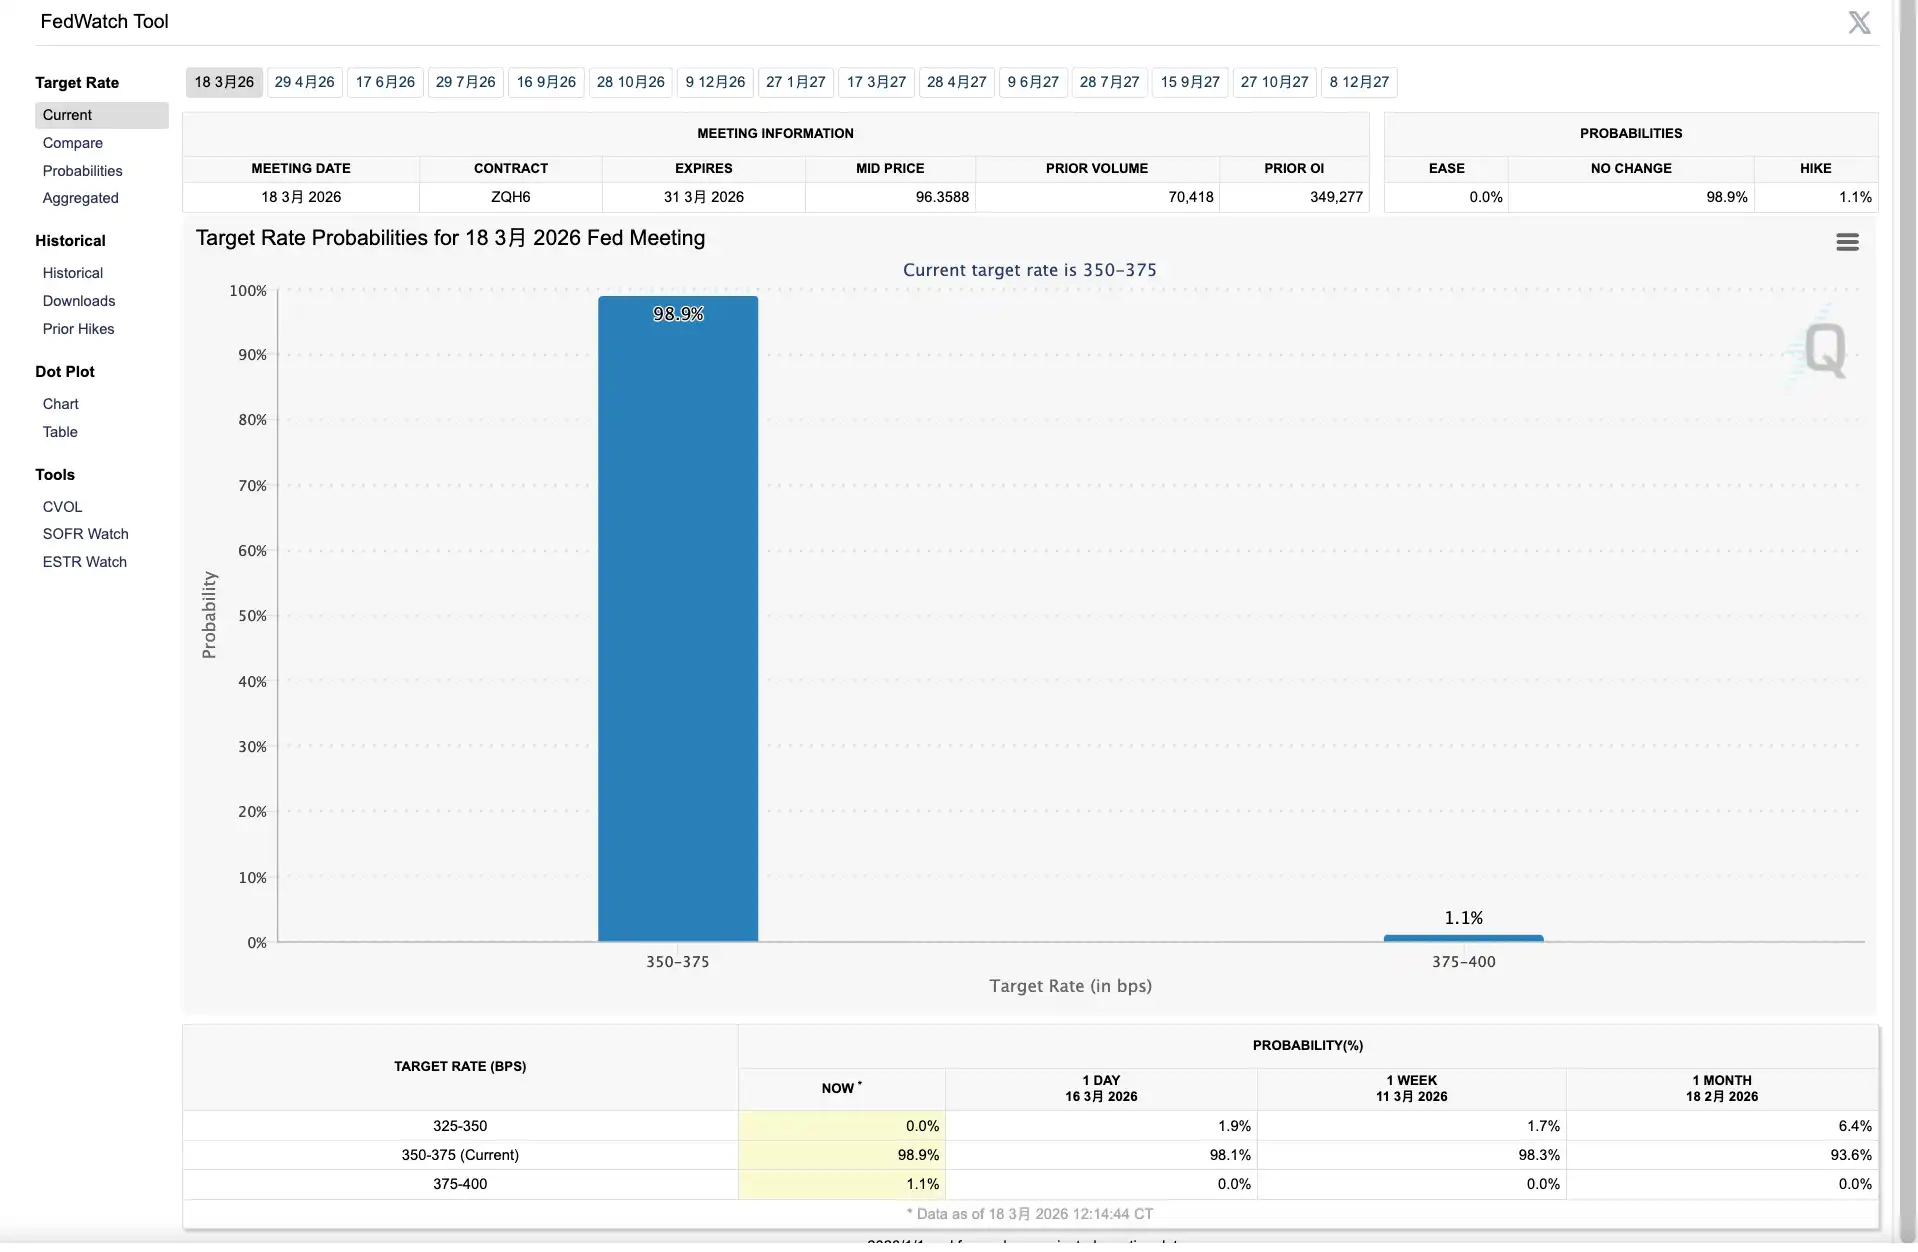Open the Historical data page
This screenshot has width=1918, height=1252.
tap(72, 273)
